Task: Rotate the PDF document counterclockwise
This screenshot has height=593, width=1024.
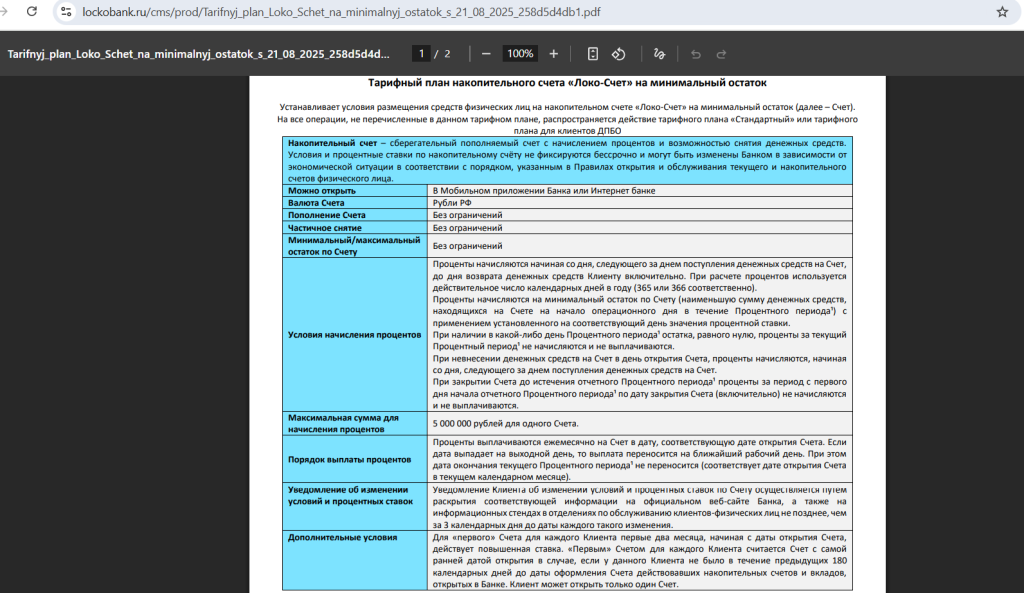Action: click(618, 54)
